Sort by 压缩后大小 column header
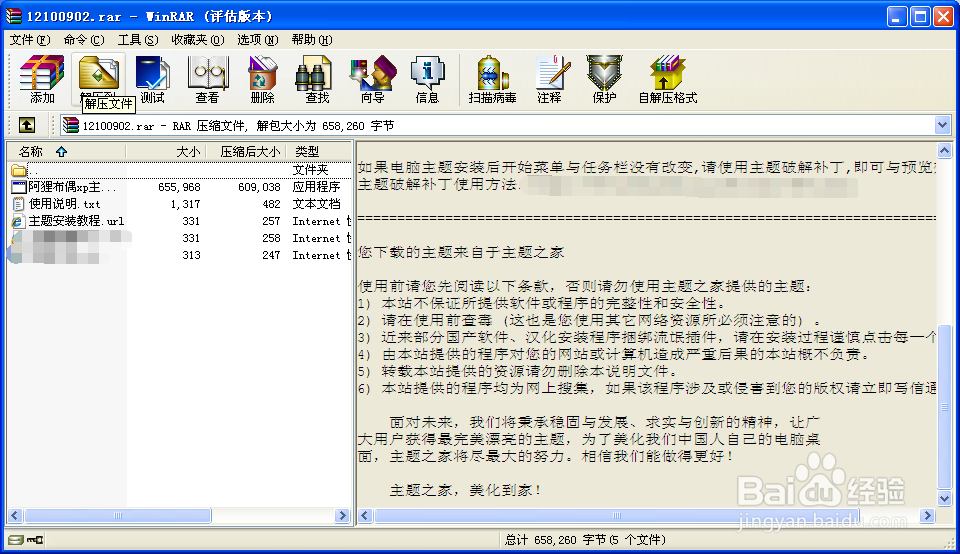Image resolution: width=960 pixels, height=554 pixels. tap(247, 152)
